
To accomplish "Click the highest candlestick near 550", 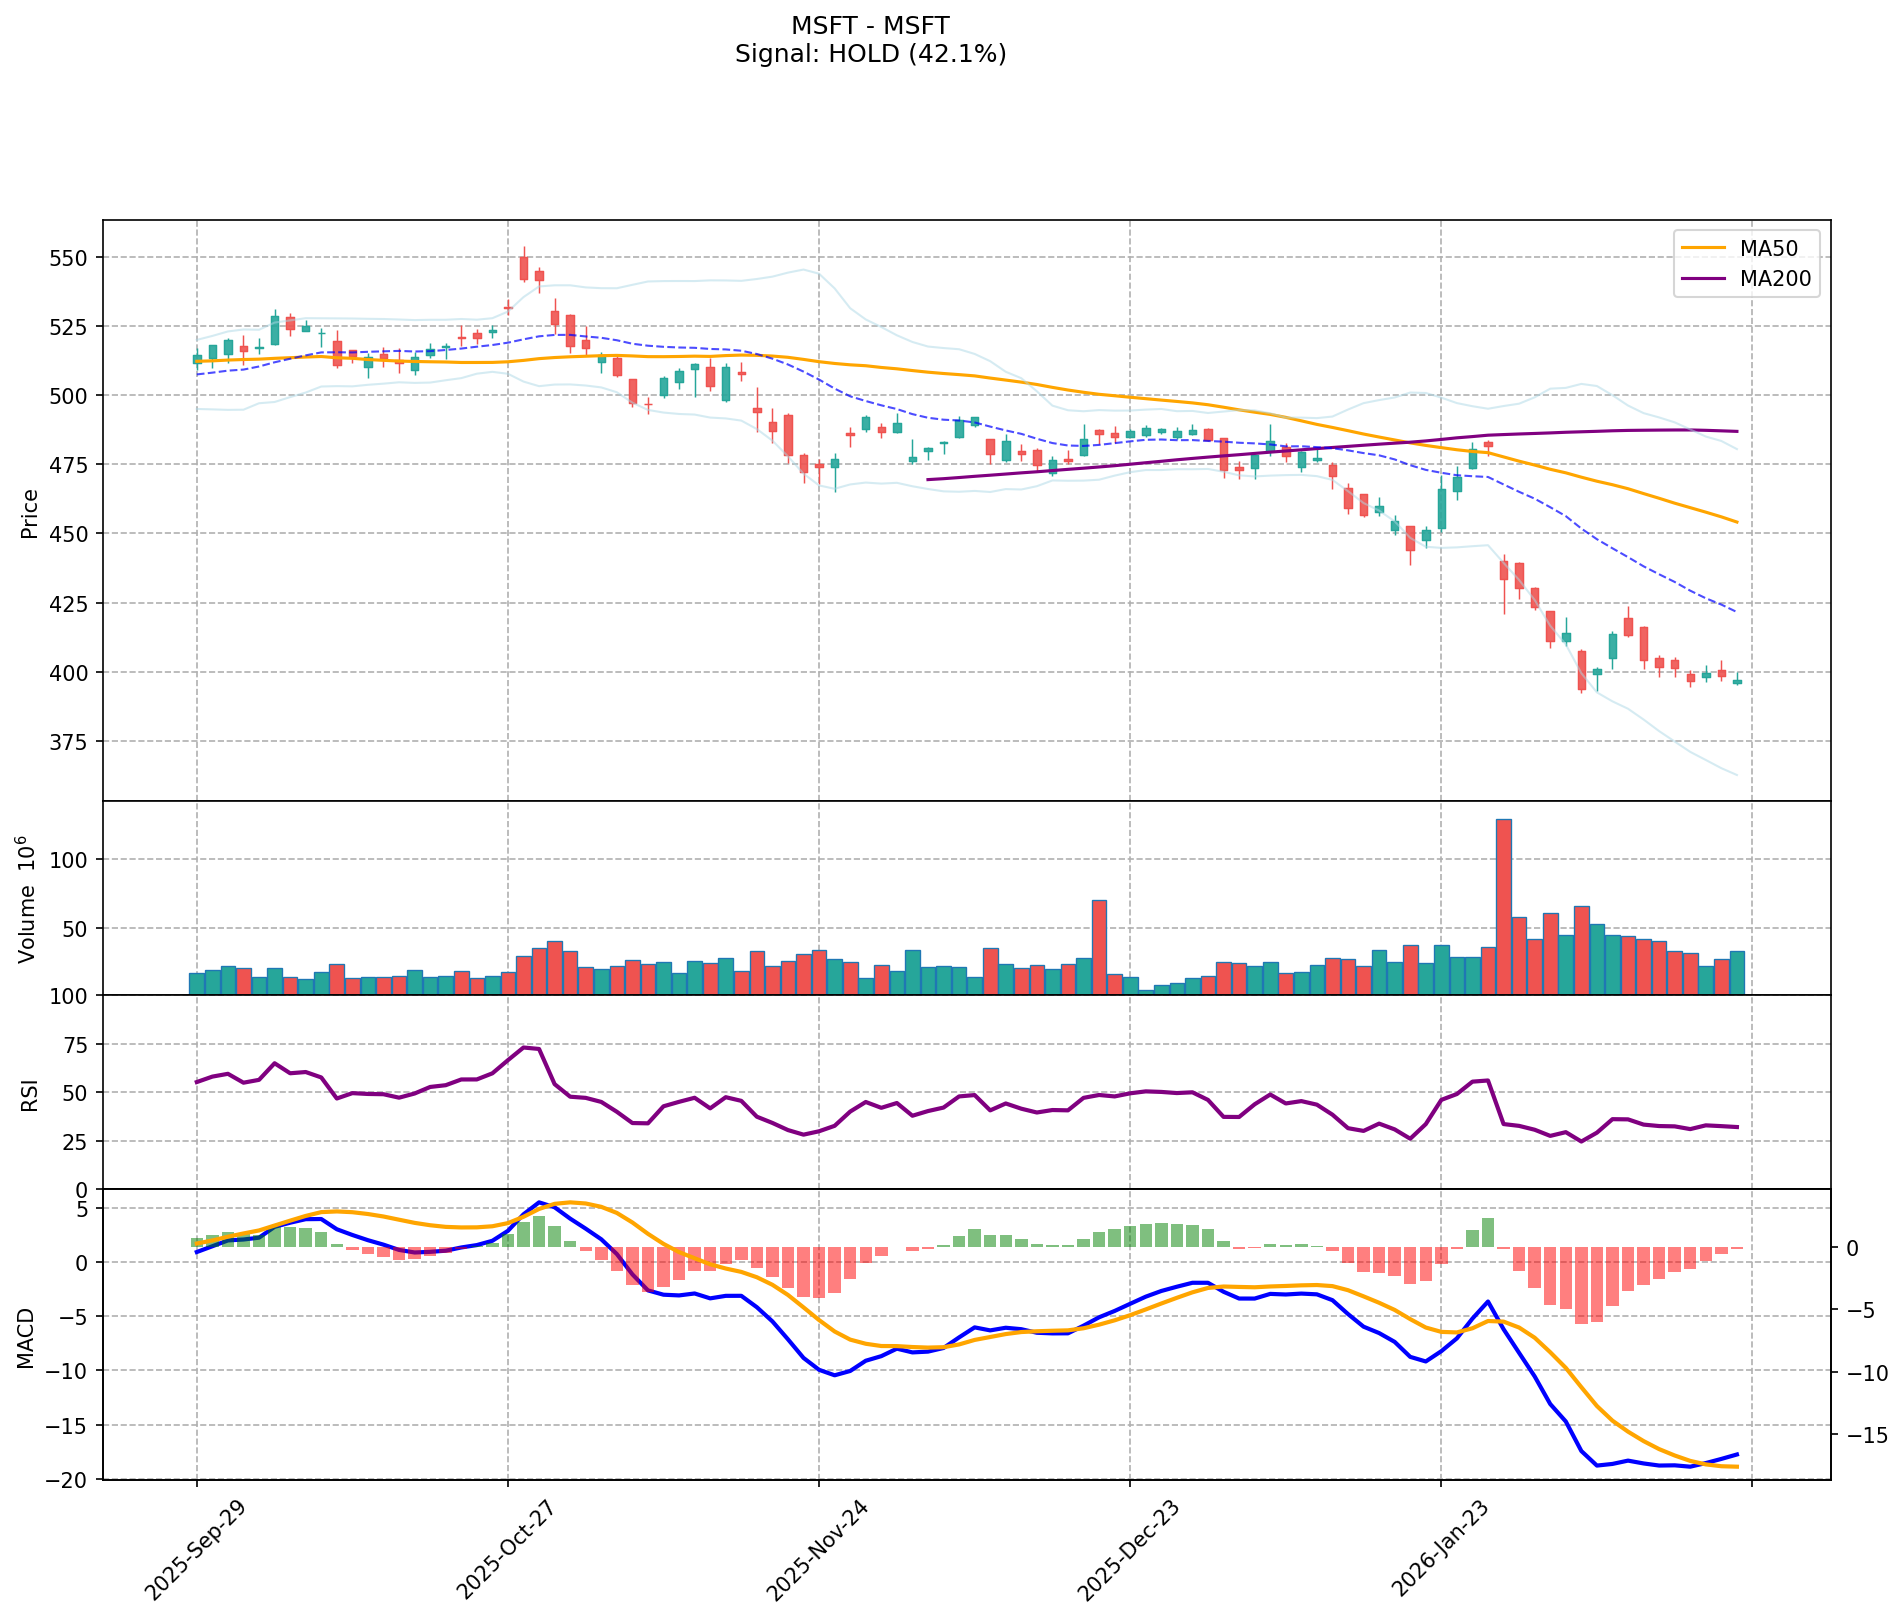I will 523,268.
